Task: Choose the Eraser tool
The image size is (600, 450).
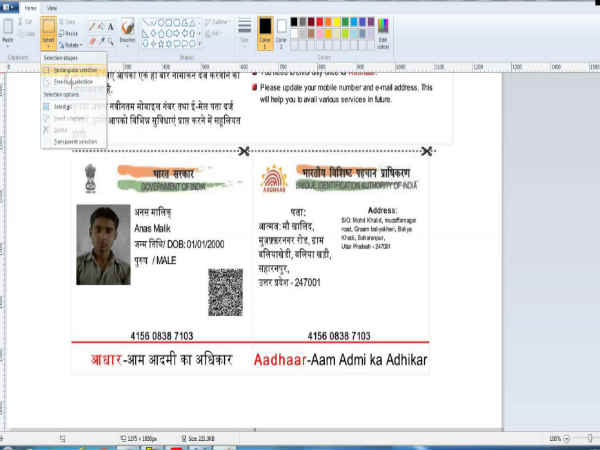Action: click(x=93, y=41)
